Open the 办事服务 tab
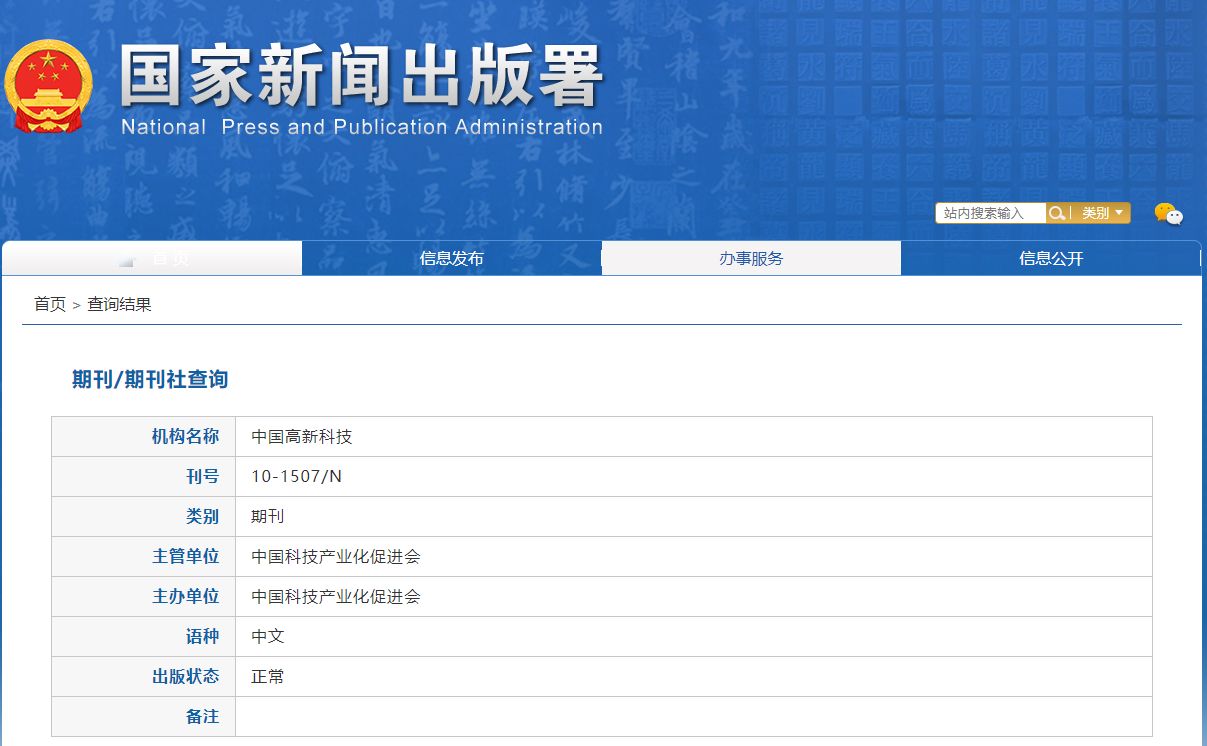Viewport: 1207px width, 746px height. click(751, 259)
